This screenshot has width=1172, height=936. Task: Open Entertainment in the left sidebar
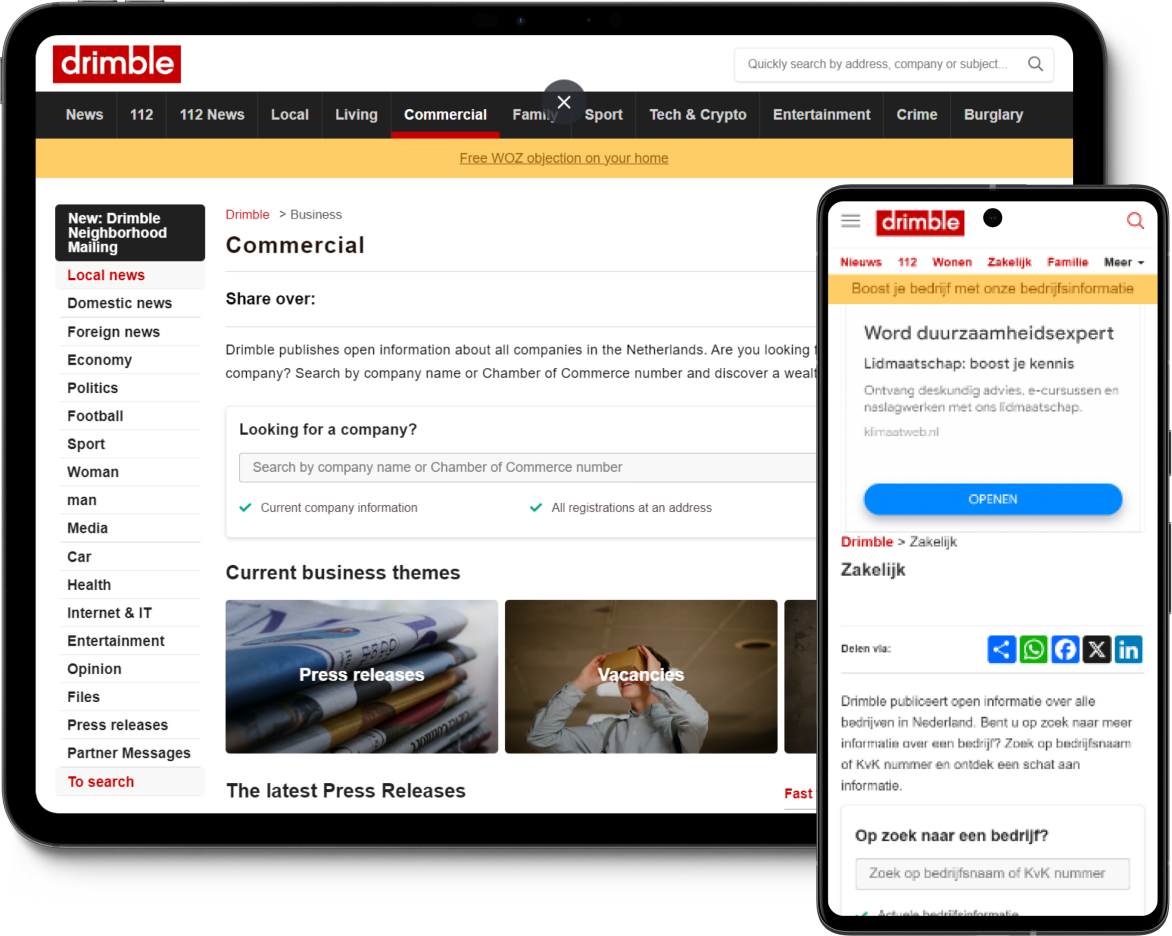click(130, 641)
